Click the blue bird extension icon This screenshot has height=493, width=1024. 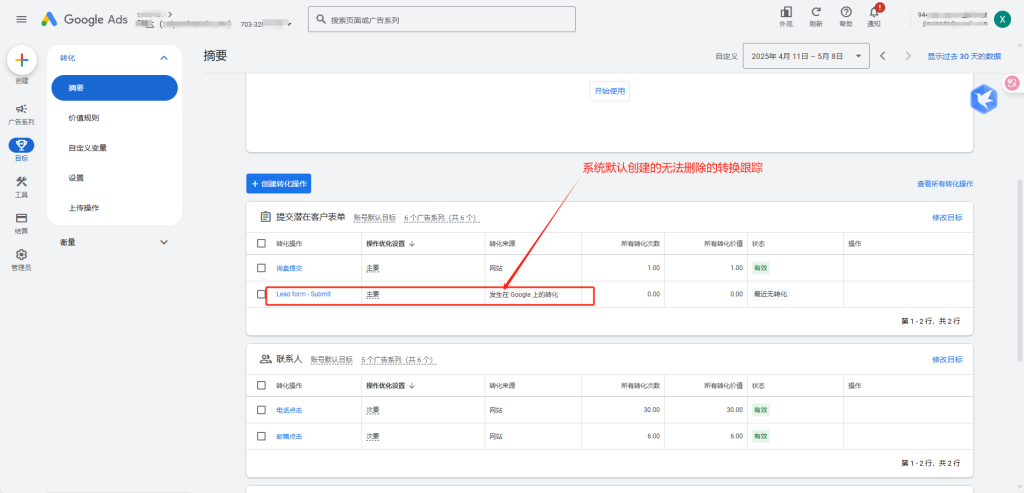pos(983,99)
